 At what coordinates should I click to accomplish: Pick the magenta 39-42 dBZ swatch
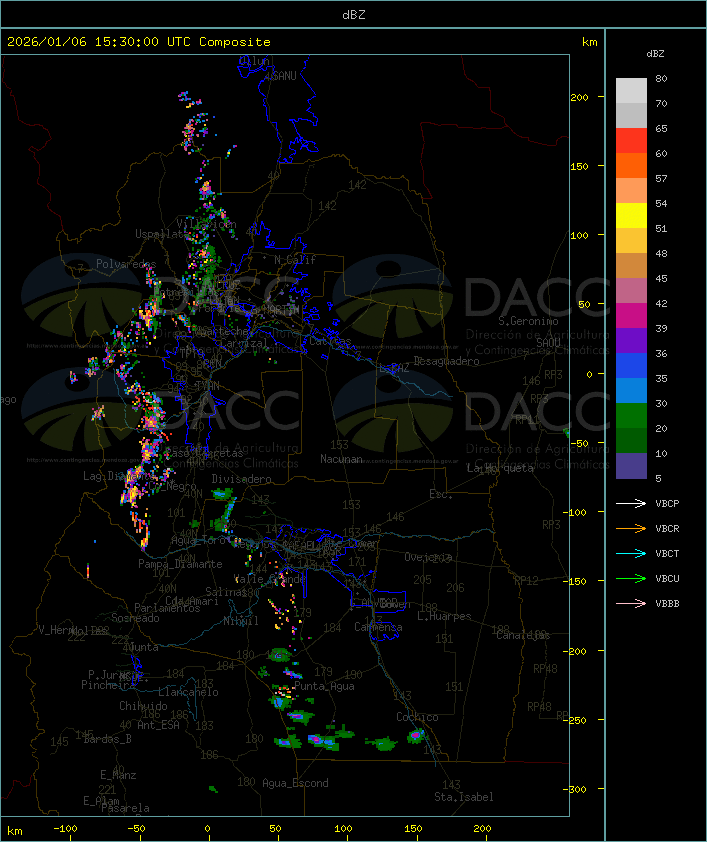pyautogui.click(x=631, y=316)
